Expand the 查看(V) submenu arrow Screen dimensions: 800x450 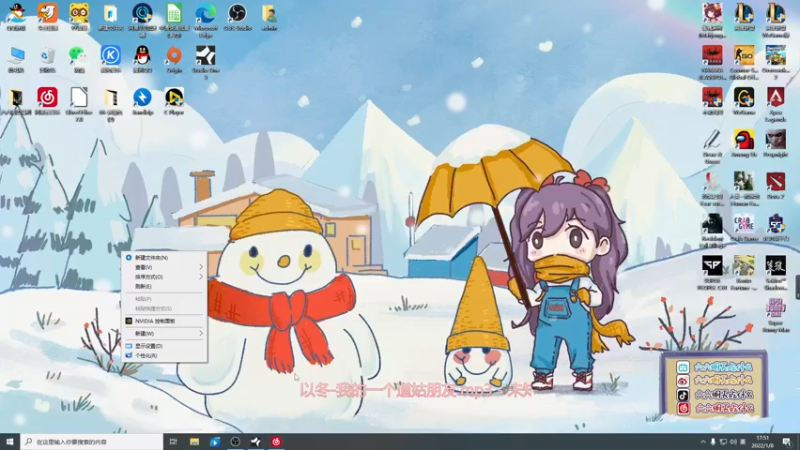point(201,267)
